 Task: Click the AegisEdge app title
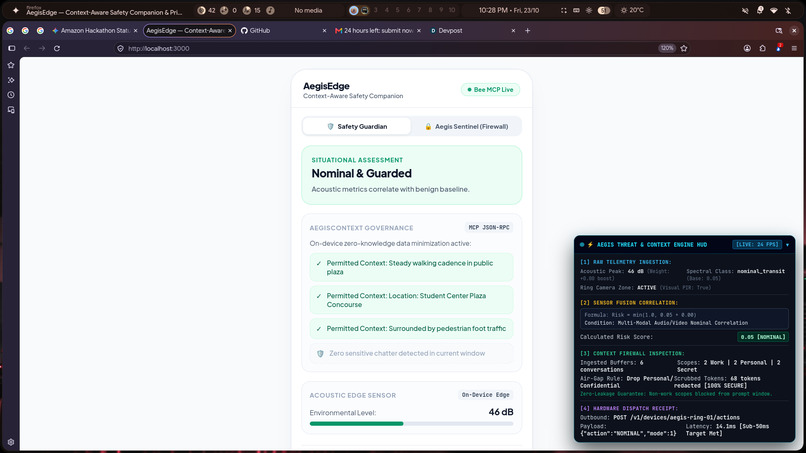pos(326,86)
